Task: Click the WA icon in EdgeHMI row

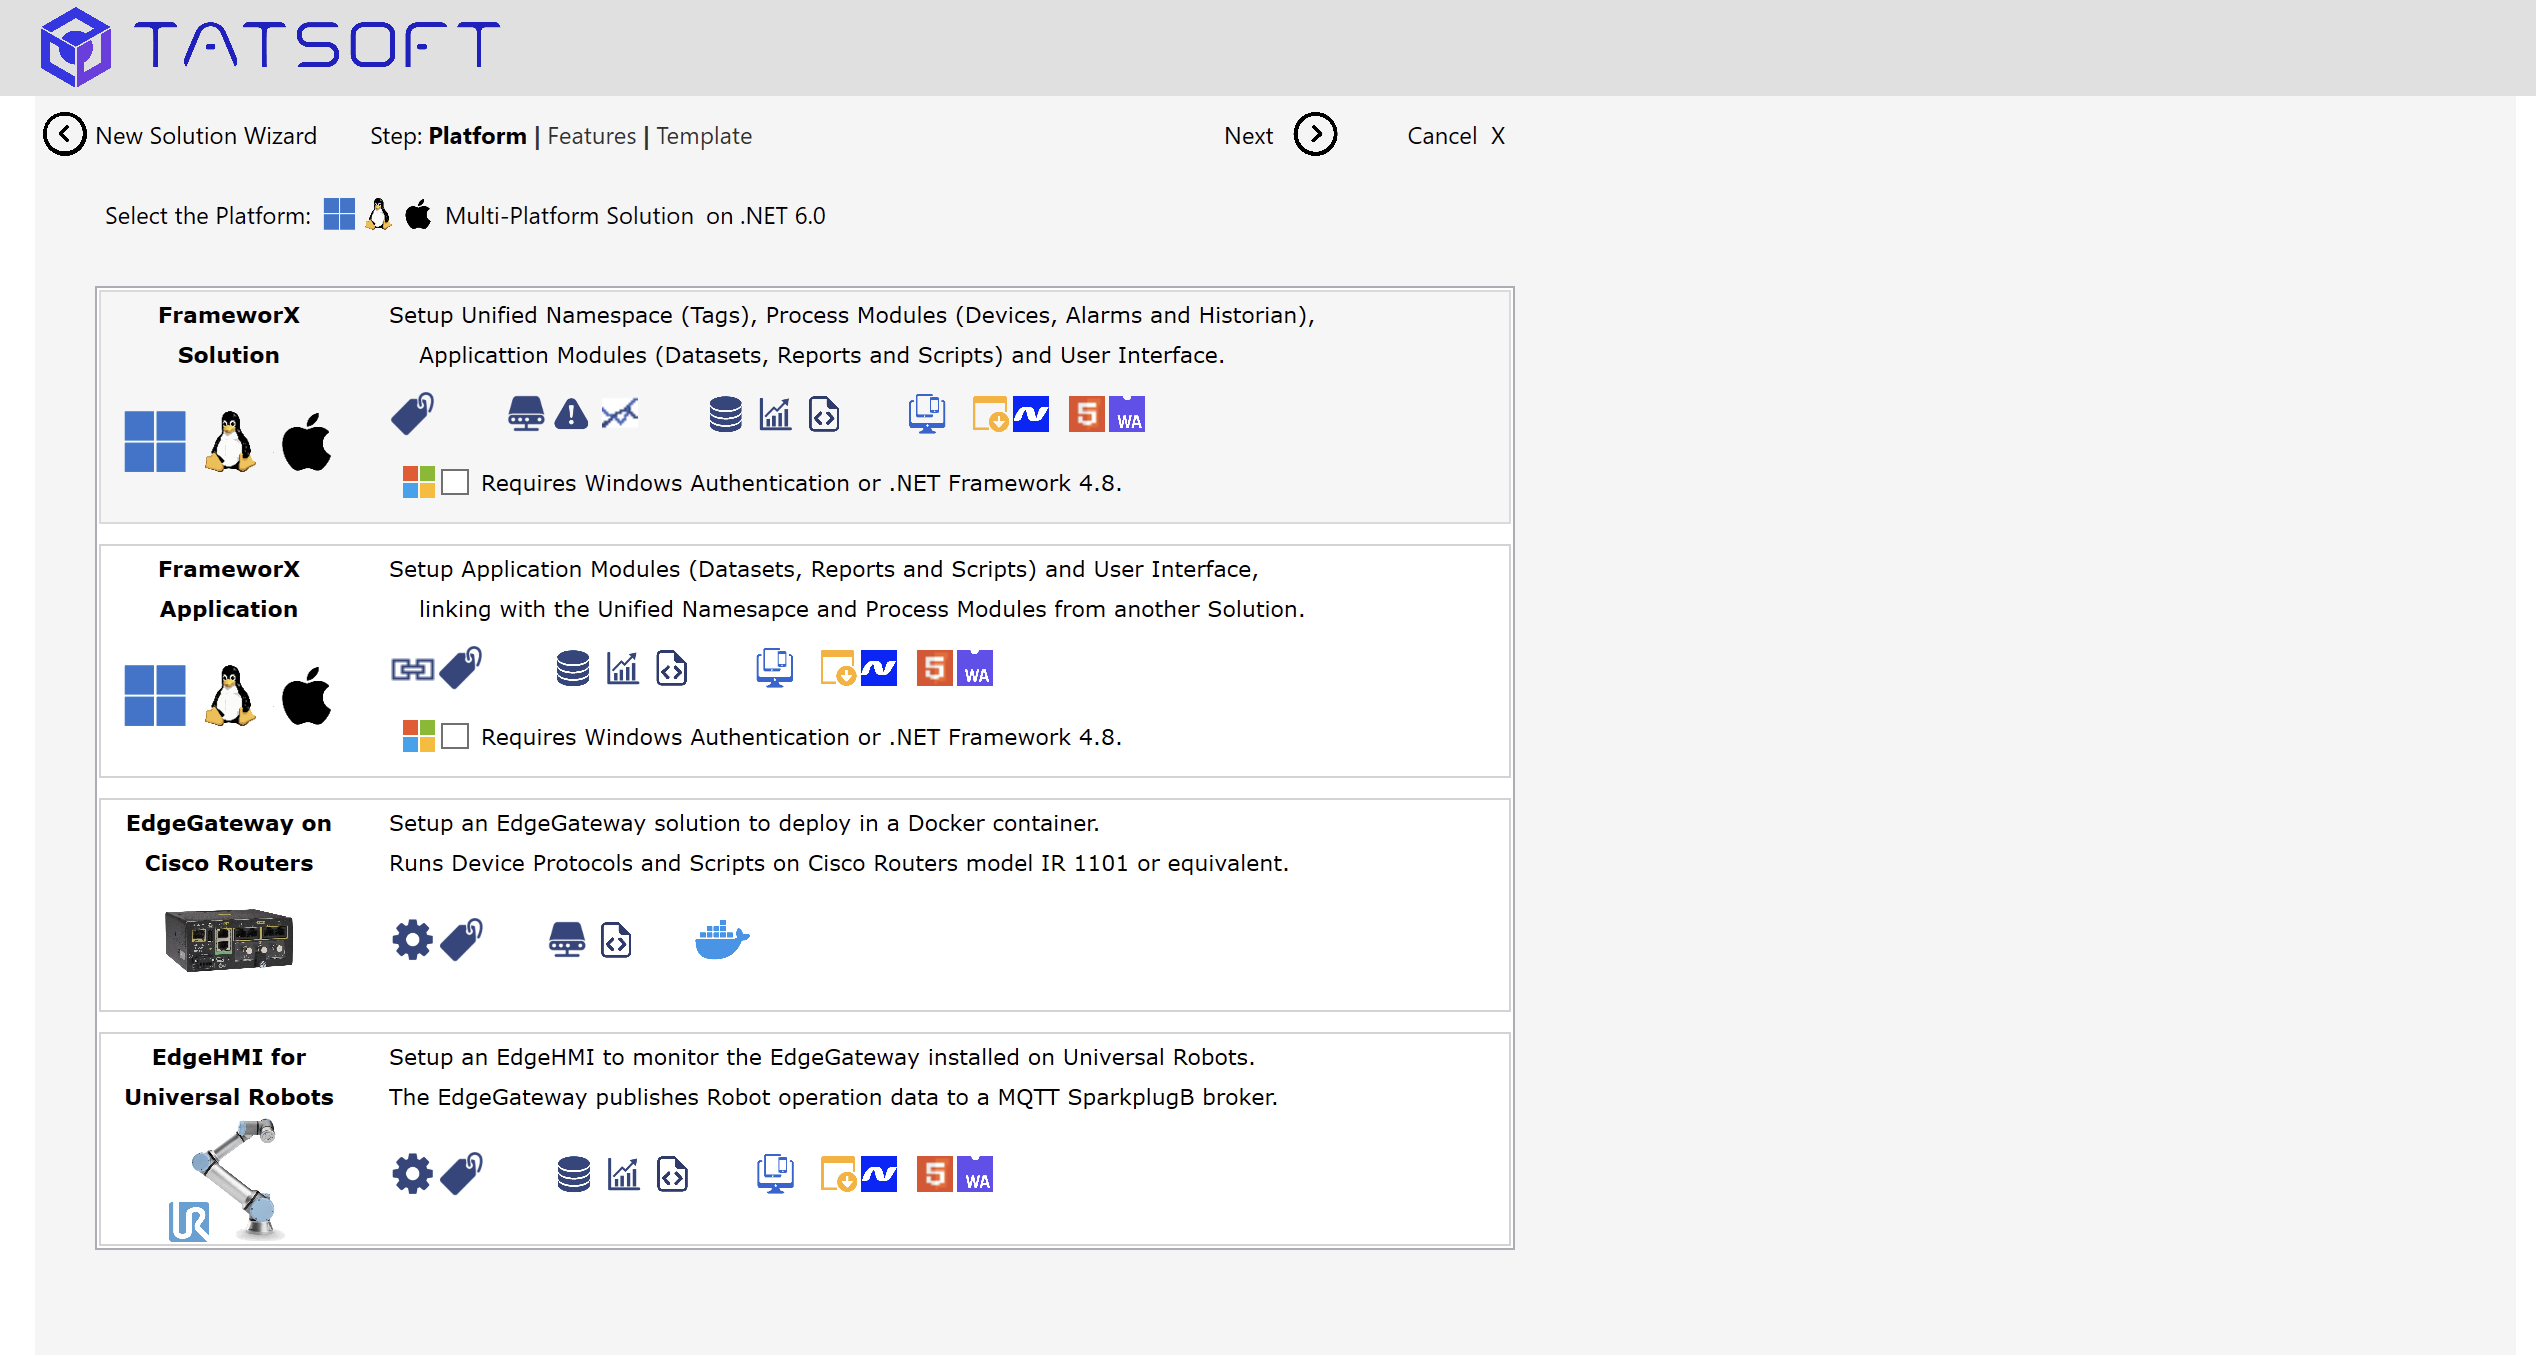Action: pos(976,1174)
